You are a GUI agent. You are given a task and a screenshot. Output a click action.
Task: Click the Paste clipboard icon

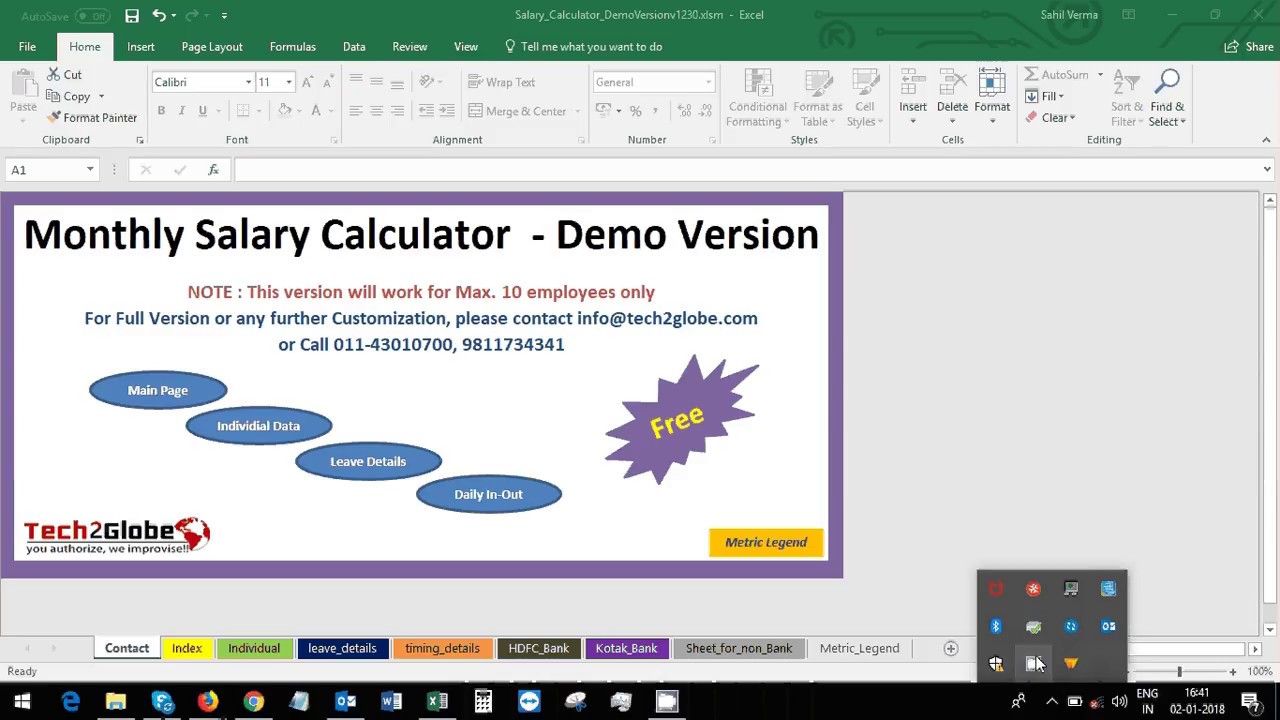pos(23,84)
